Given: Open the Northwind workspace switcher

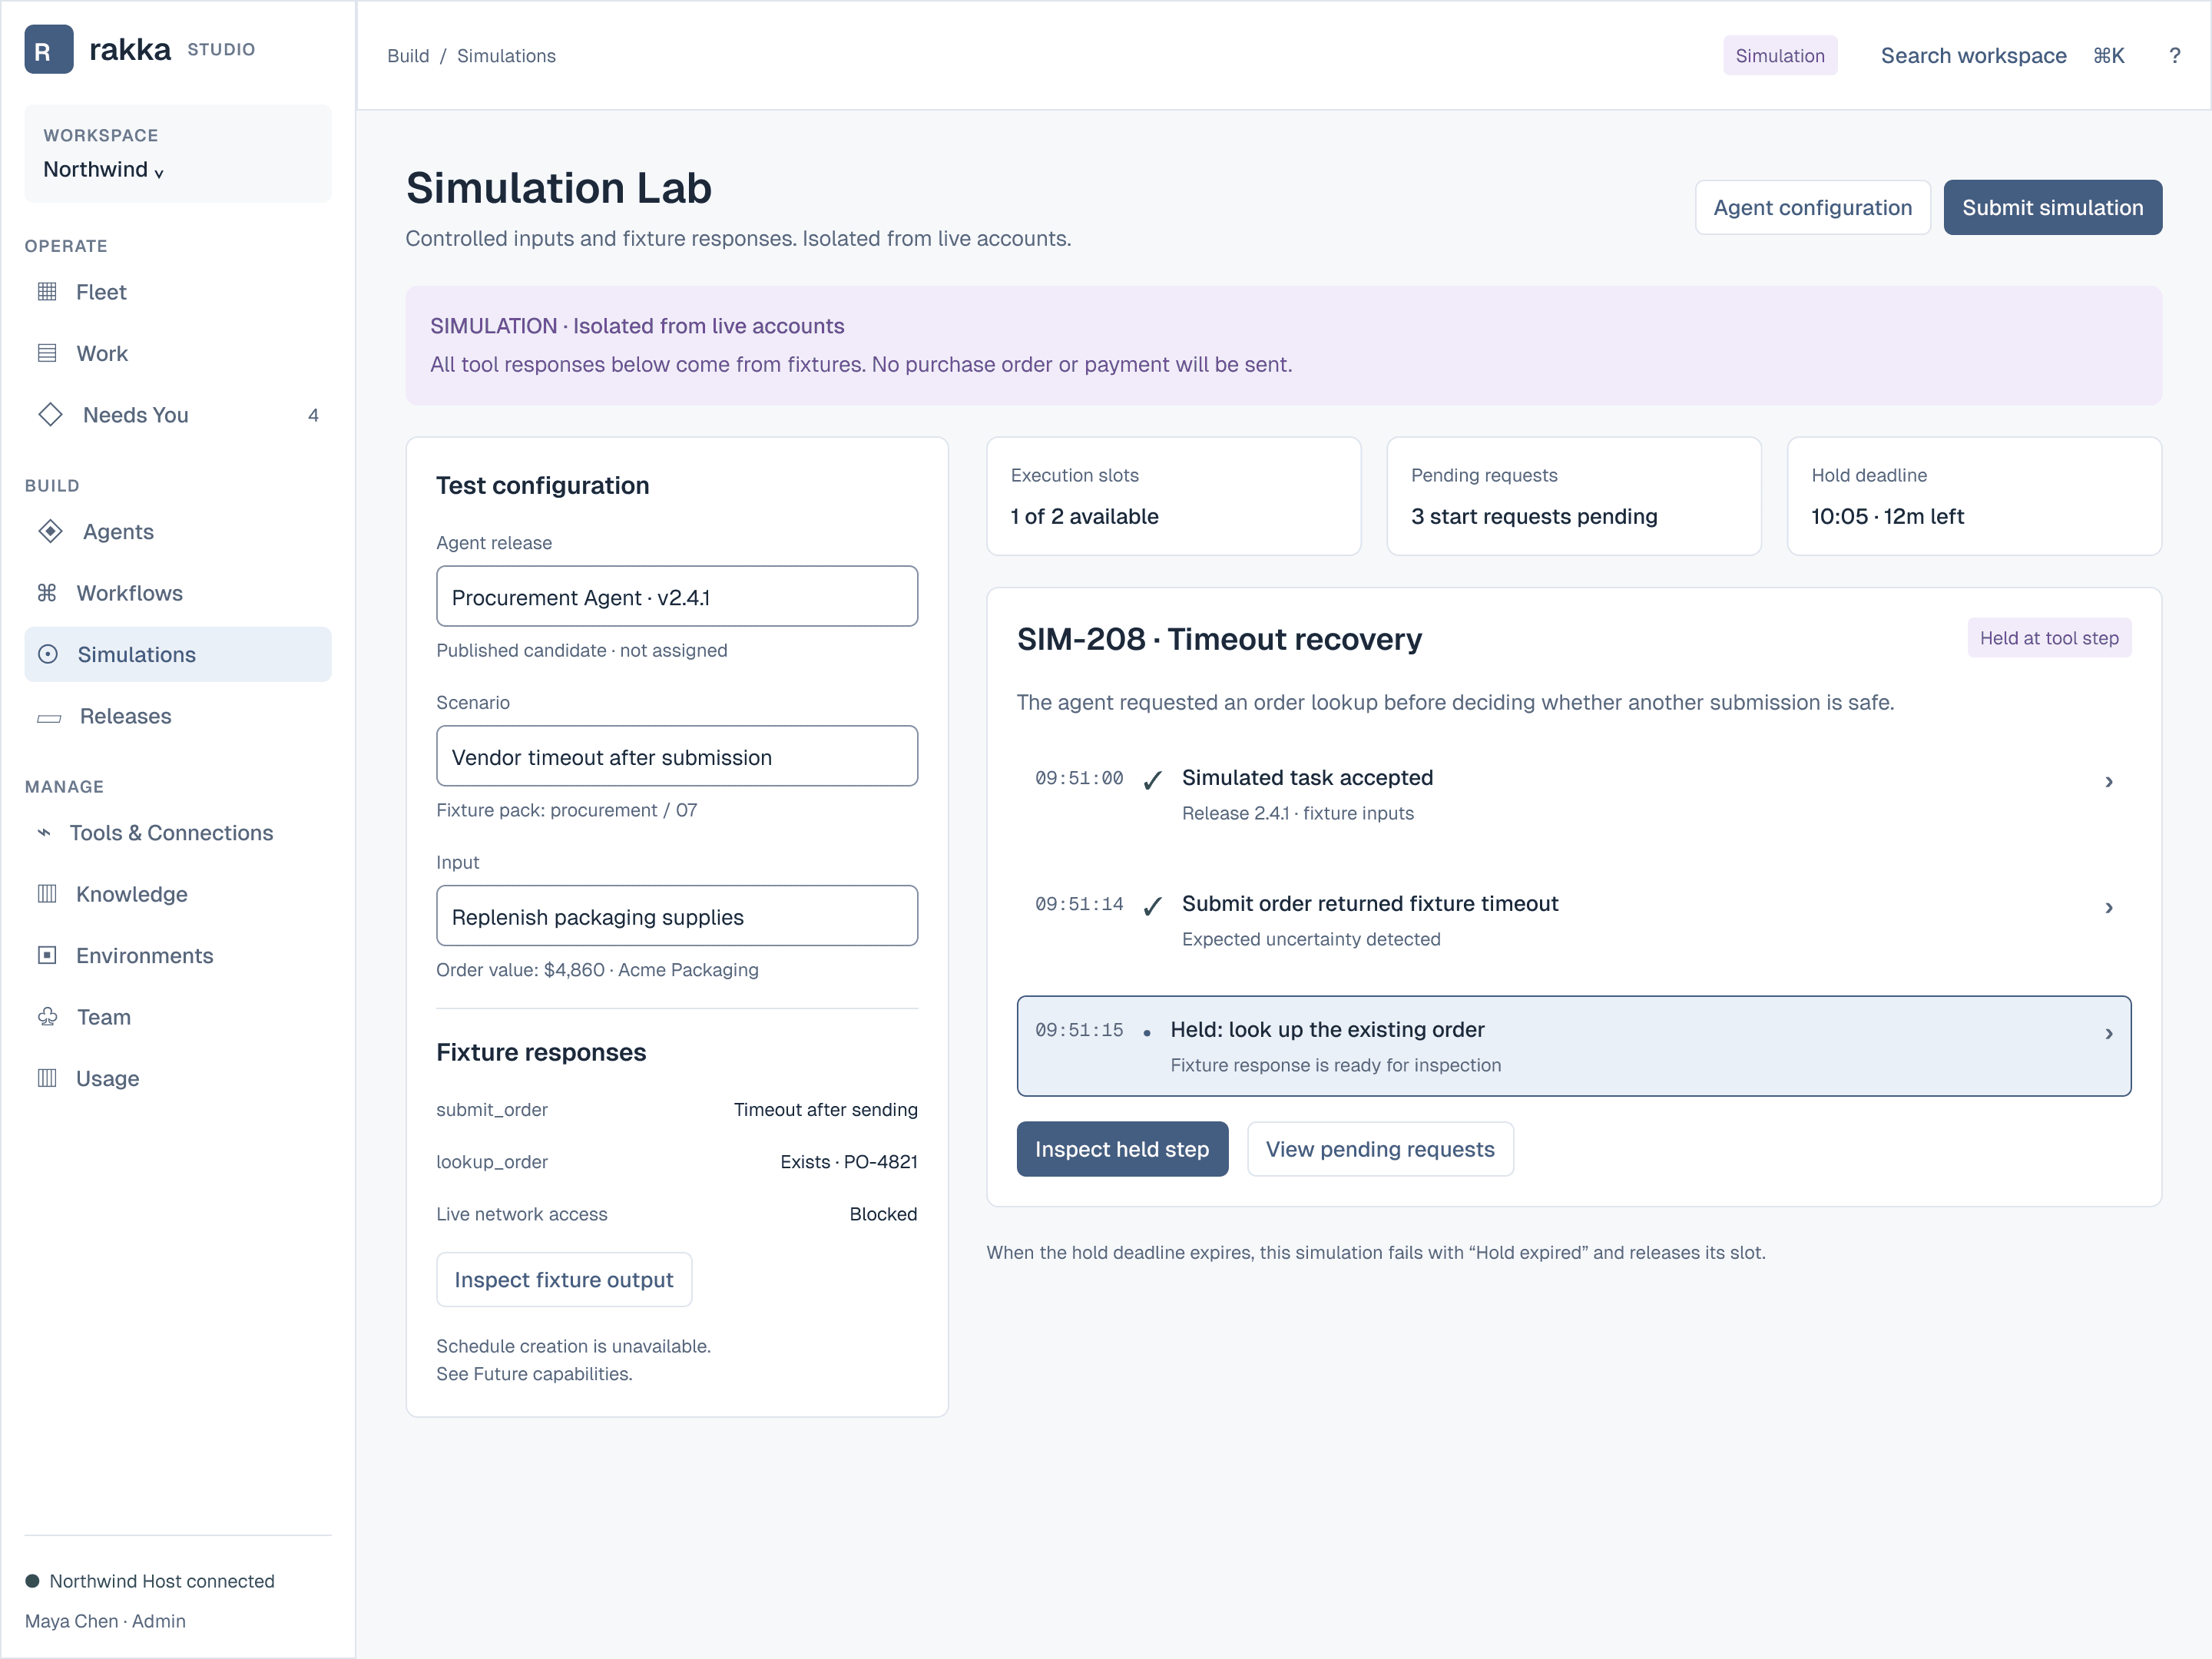Looking at the screenshot, I should tap(178, 154).
